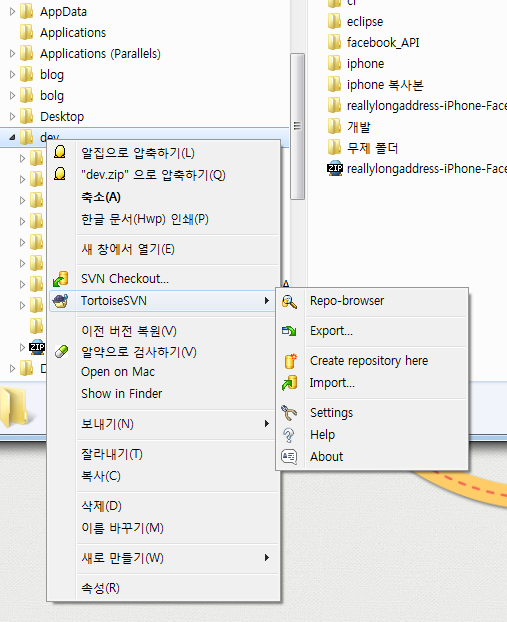Click the large folder icon in details pane

(x=16, y=407)
